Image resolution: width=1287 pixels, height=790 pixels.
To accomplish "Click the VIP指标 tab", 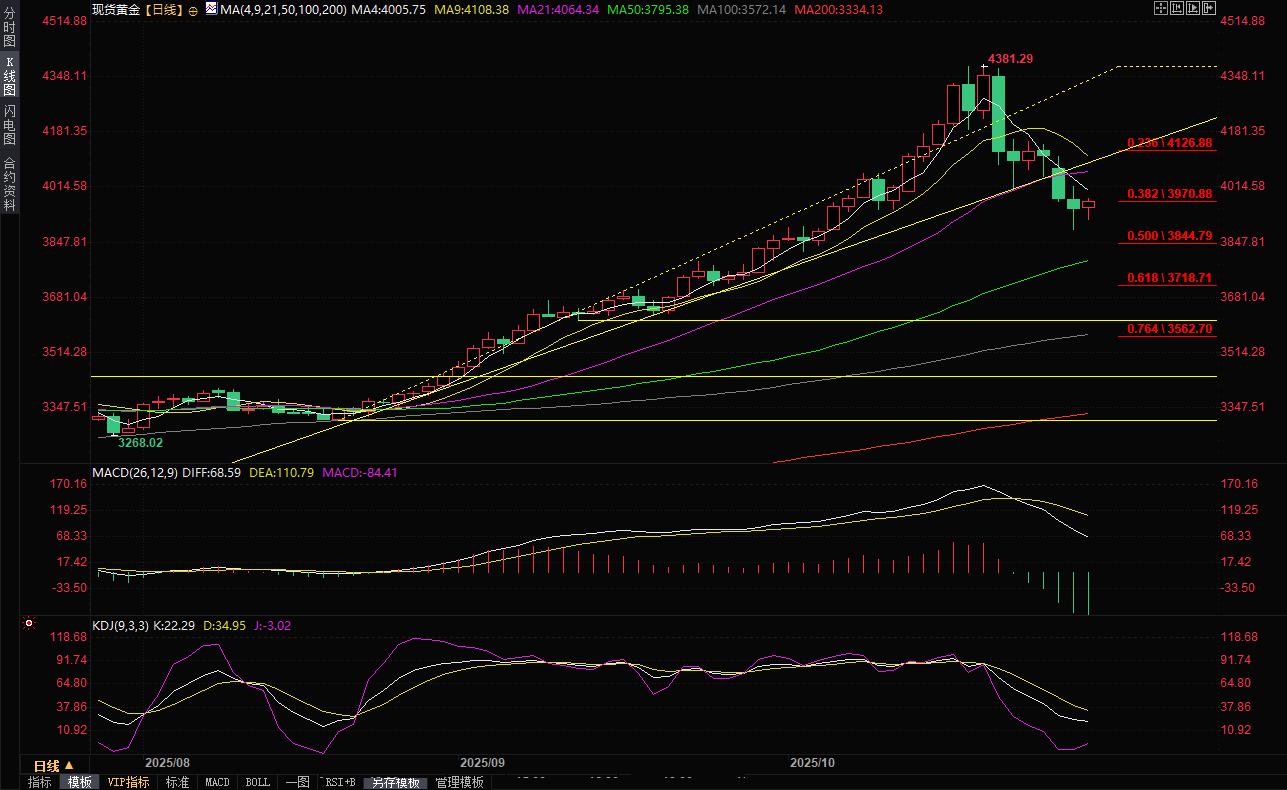I will 128,782.
